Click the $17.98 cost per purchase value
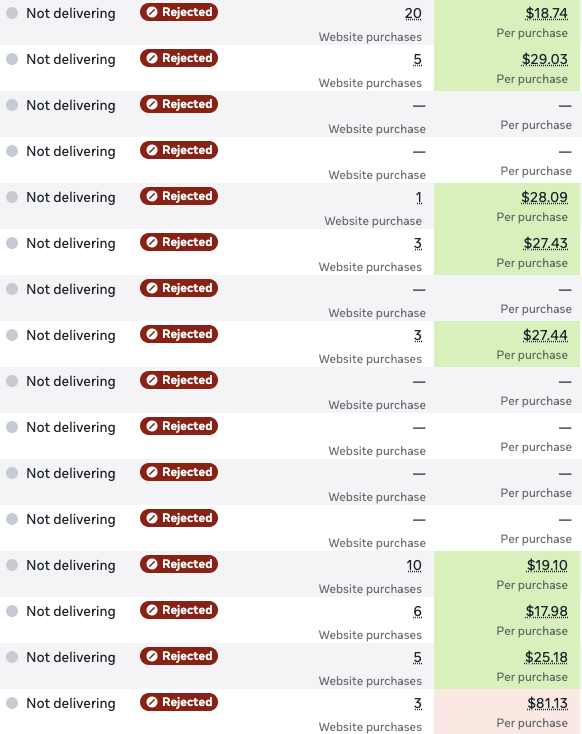 tap(546, 611)
